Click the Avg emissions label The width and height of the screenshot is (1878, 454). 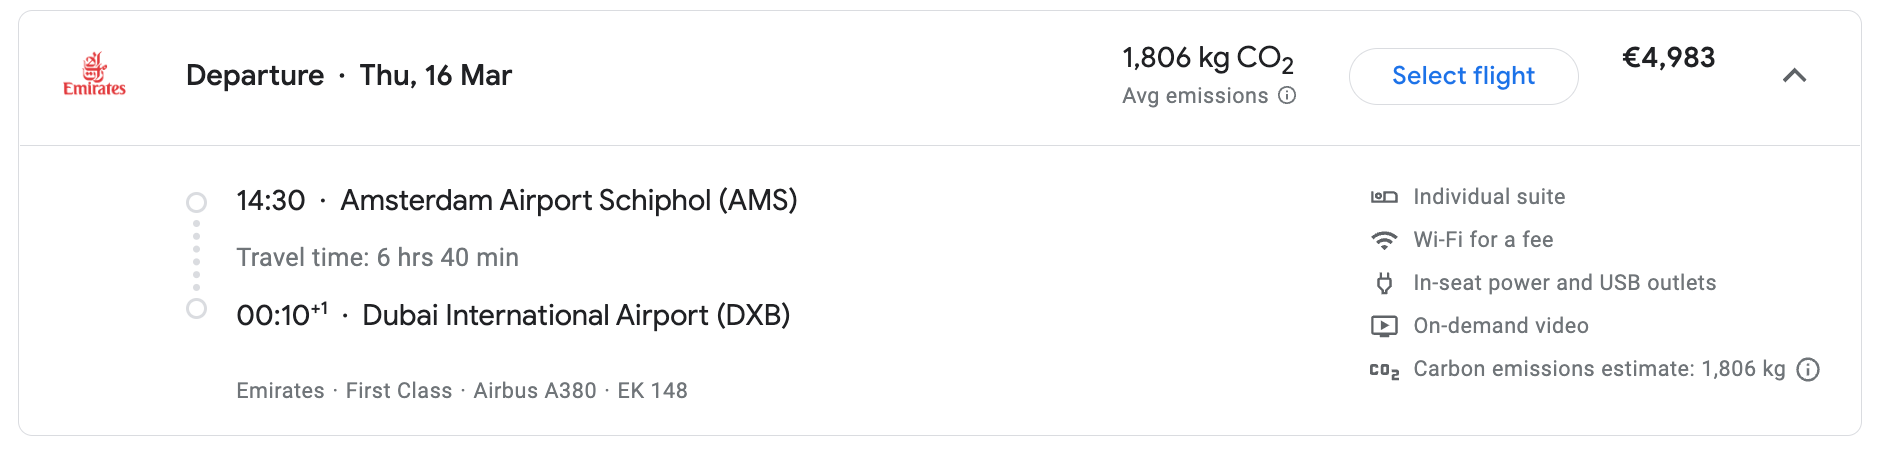(x=1195, y=96)
